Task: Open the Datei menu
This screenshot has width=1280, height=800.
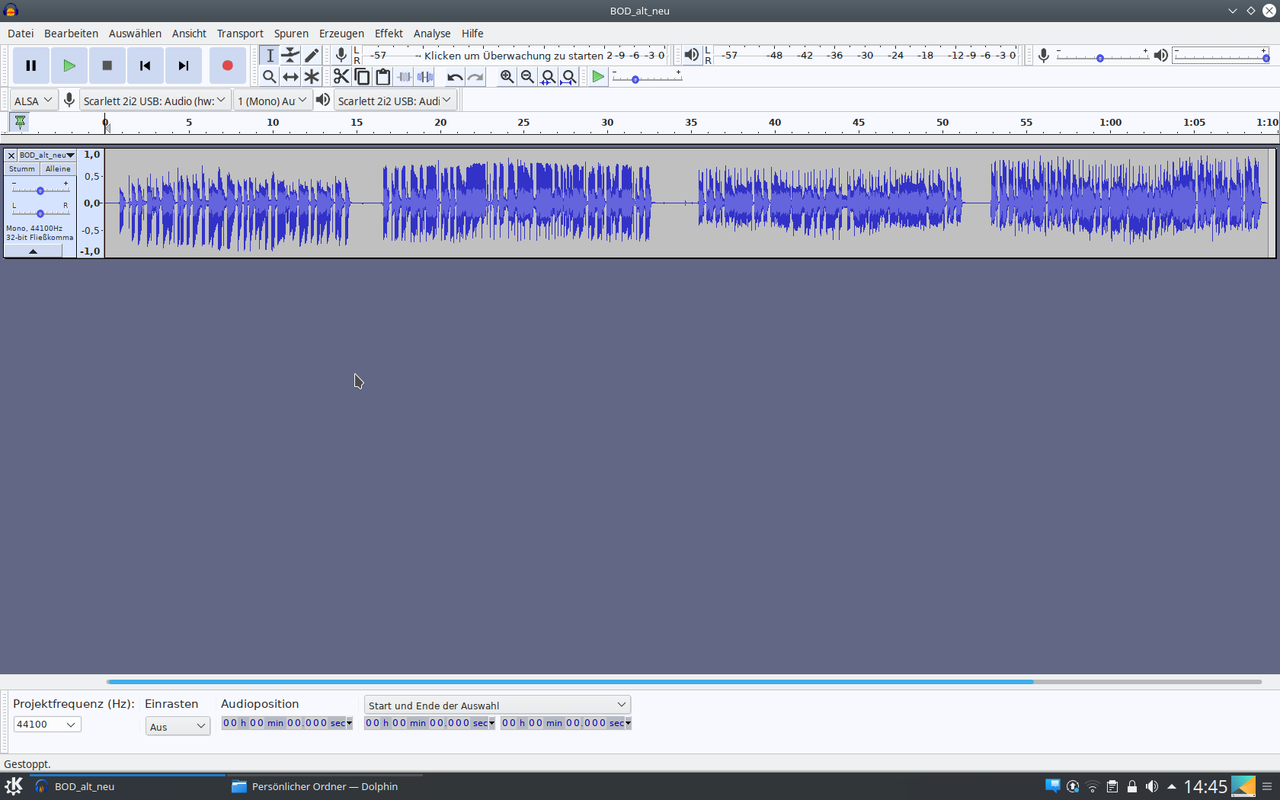Action: click(20, 33)
